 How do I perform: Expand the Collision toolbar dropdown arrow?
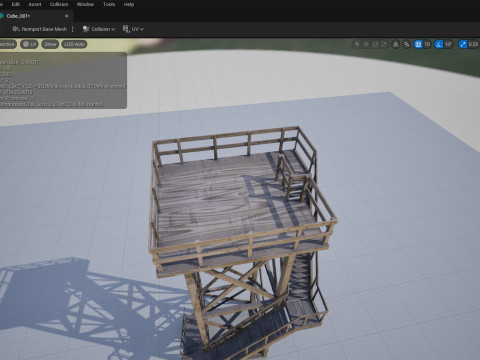(x=113, y=29)
